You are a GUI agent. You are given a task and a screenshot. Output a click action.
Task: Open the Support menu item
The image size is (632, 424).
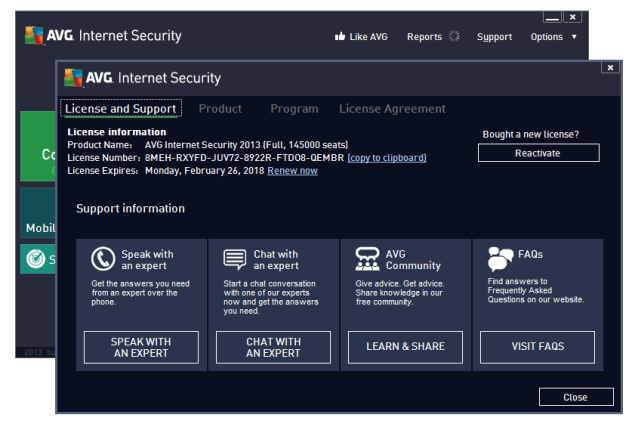pos(494,37)
